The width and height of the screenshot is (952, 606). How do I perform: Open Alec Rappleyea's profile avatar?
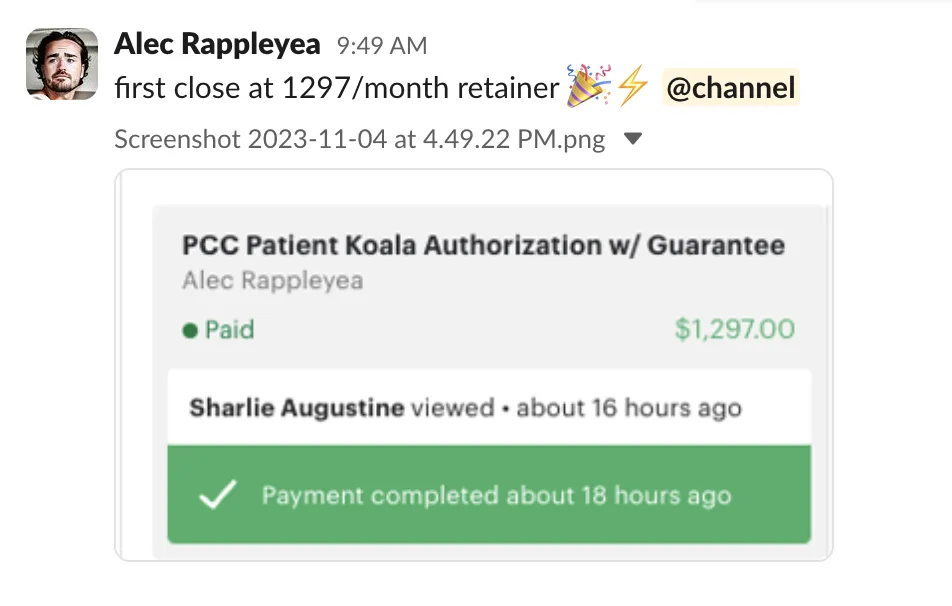click(62, 64)
